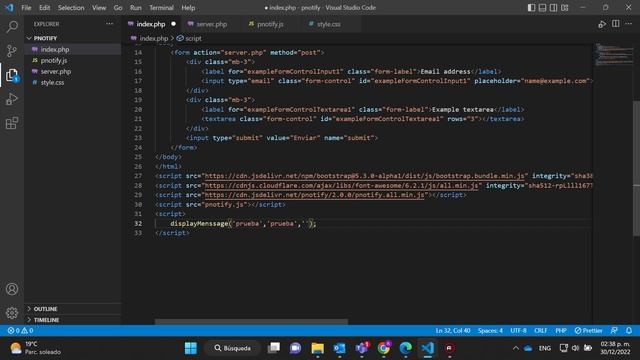Open Microsoft Edge from the taskbar

point(406,348)
